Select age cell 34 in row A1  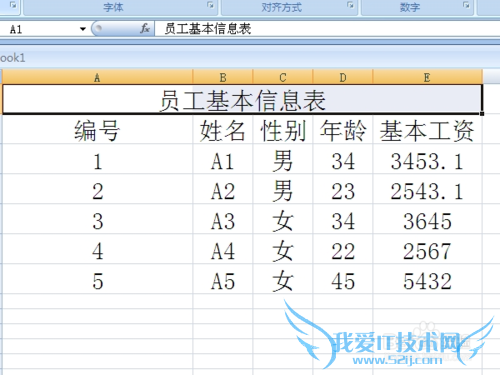click(x=343, y=159)
